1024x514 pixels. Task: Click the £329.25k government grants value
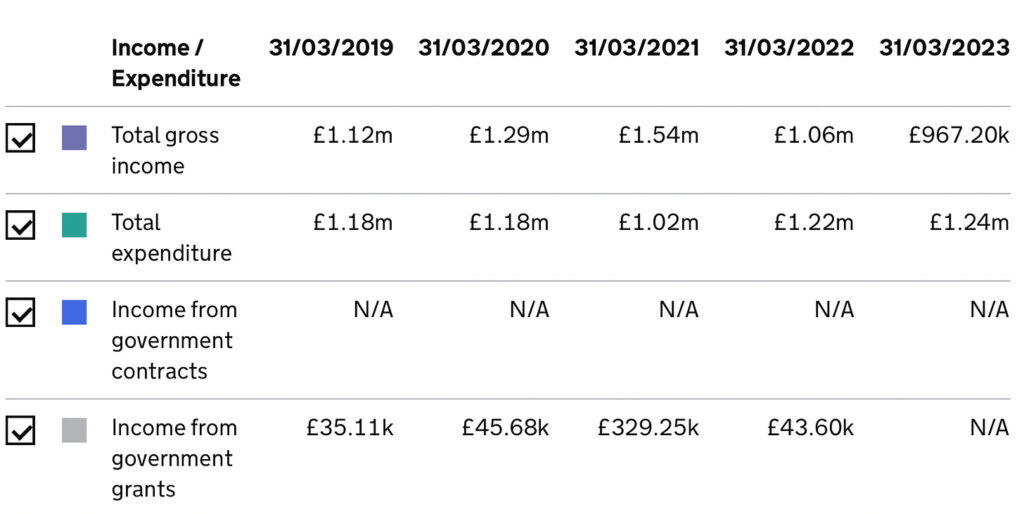(648, 428)
